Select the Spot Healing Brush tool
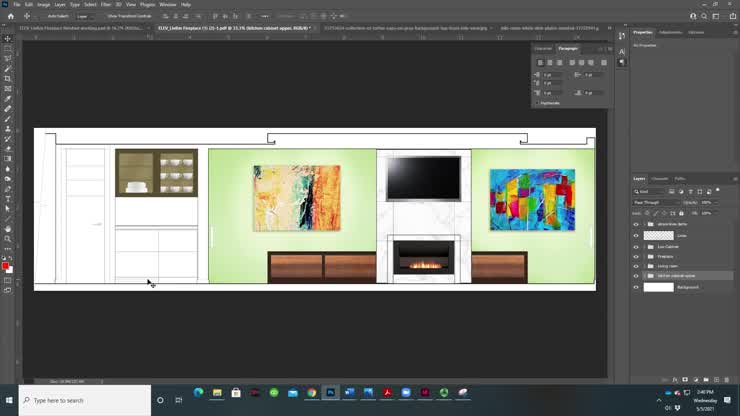This screenshot has height=416, width=740. [8, 109]
